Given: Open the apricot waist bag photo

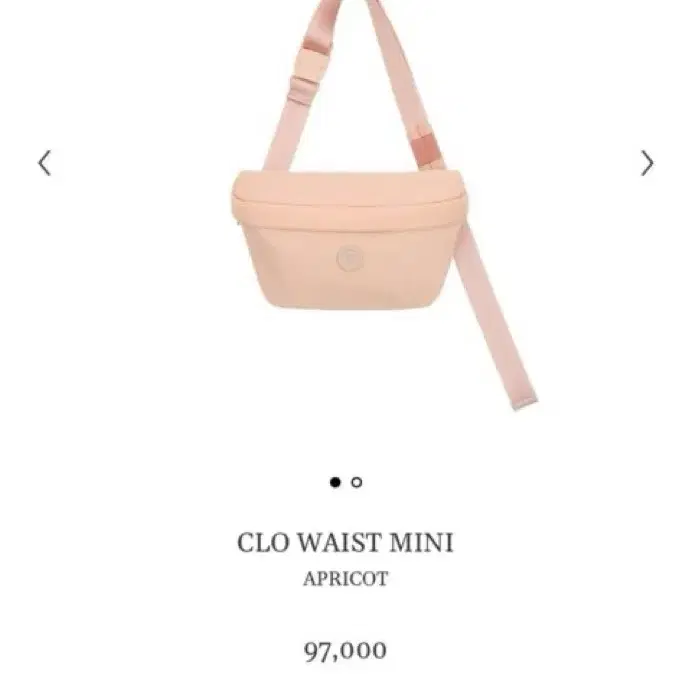Looking at the screenshot, I should point(382,205).
